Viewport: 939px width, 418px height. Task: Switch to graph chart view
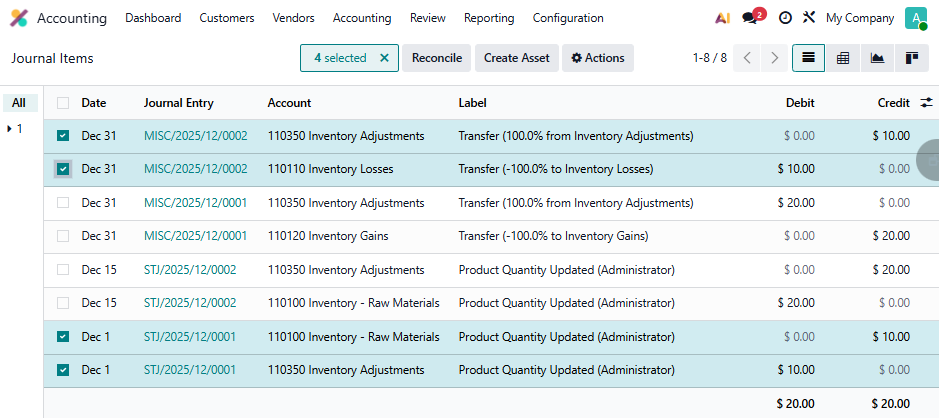(x=877, y=58)
